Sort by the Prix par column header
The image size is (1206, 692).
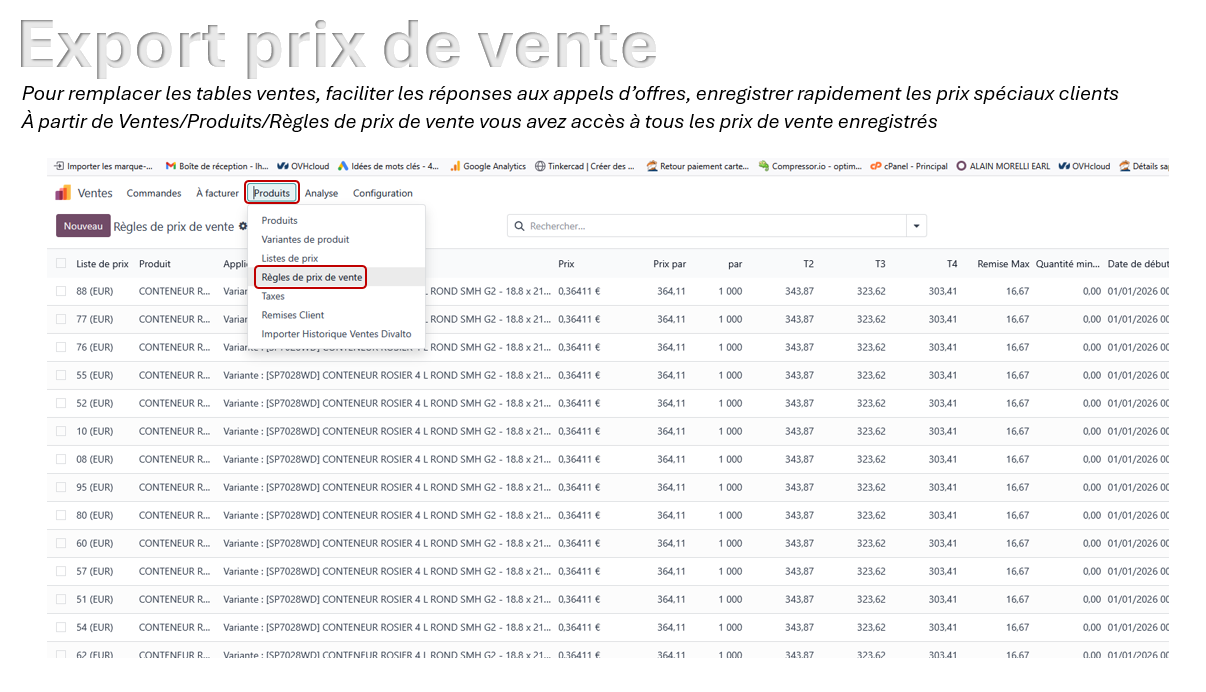coord(669,264)
